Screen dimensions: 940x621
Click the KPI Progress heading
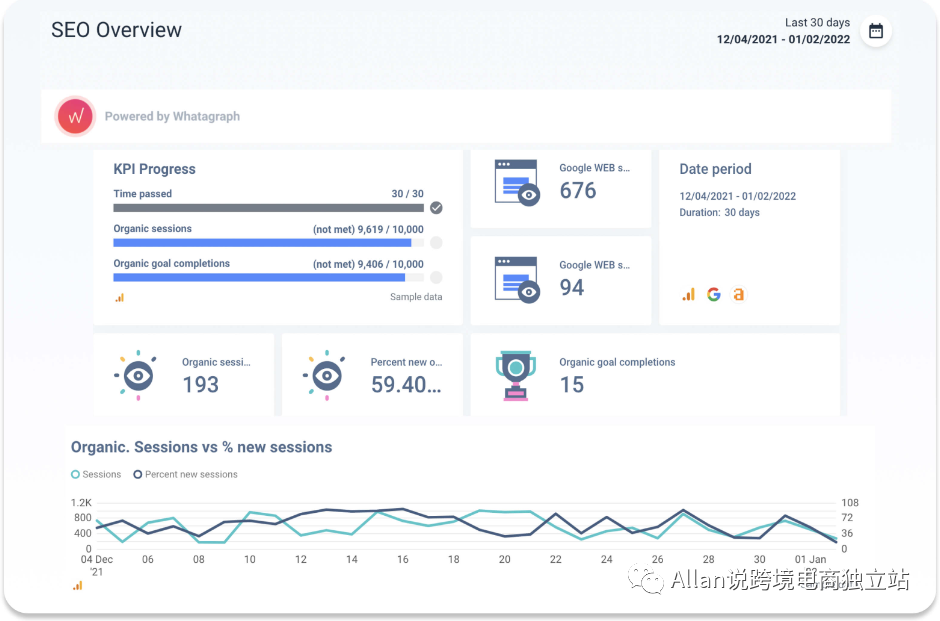(x=155, y=169)
